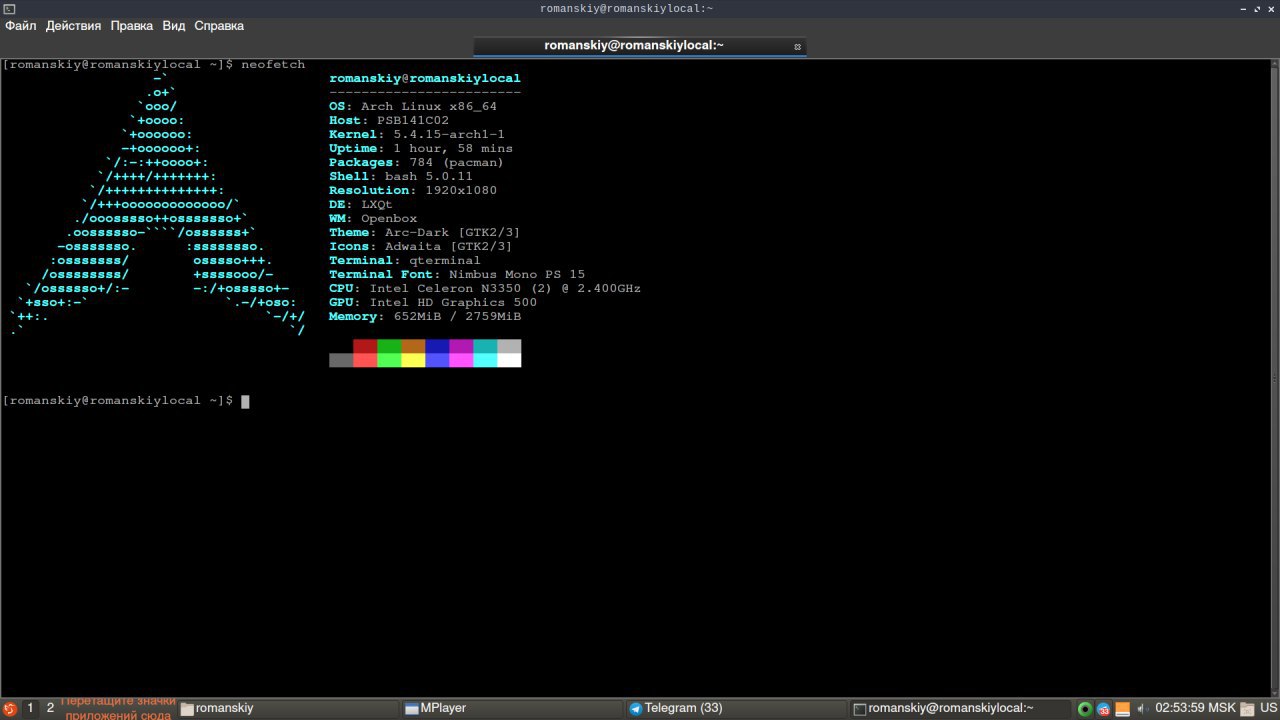The height and width of the screenshot is (720, 1280).
Task: Click the bright magenta color block
Action: (x=461, y=360)
